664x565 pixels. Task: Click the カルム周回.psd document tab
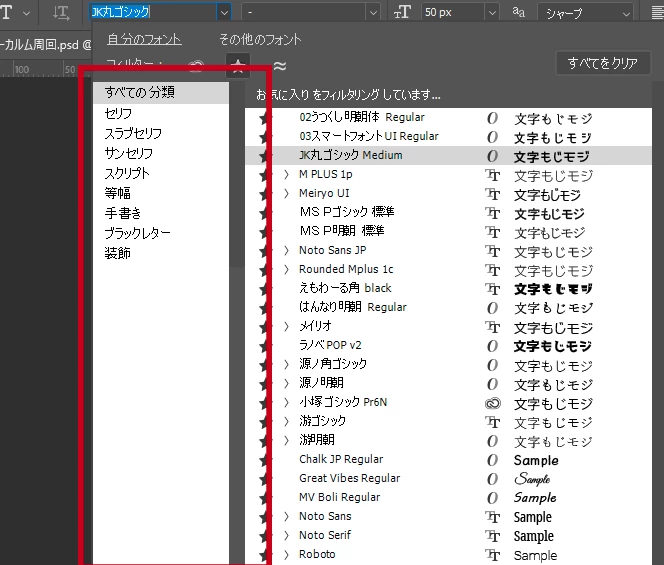tap(45, 44)
